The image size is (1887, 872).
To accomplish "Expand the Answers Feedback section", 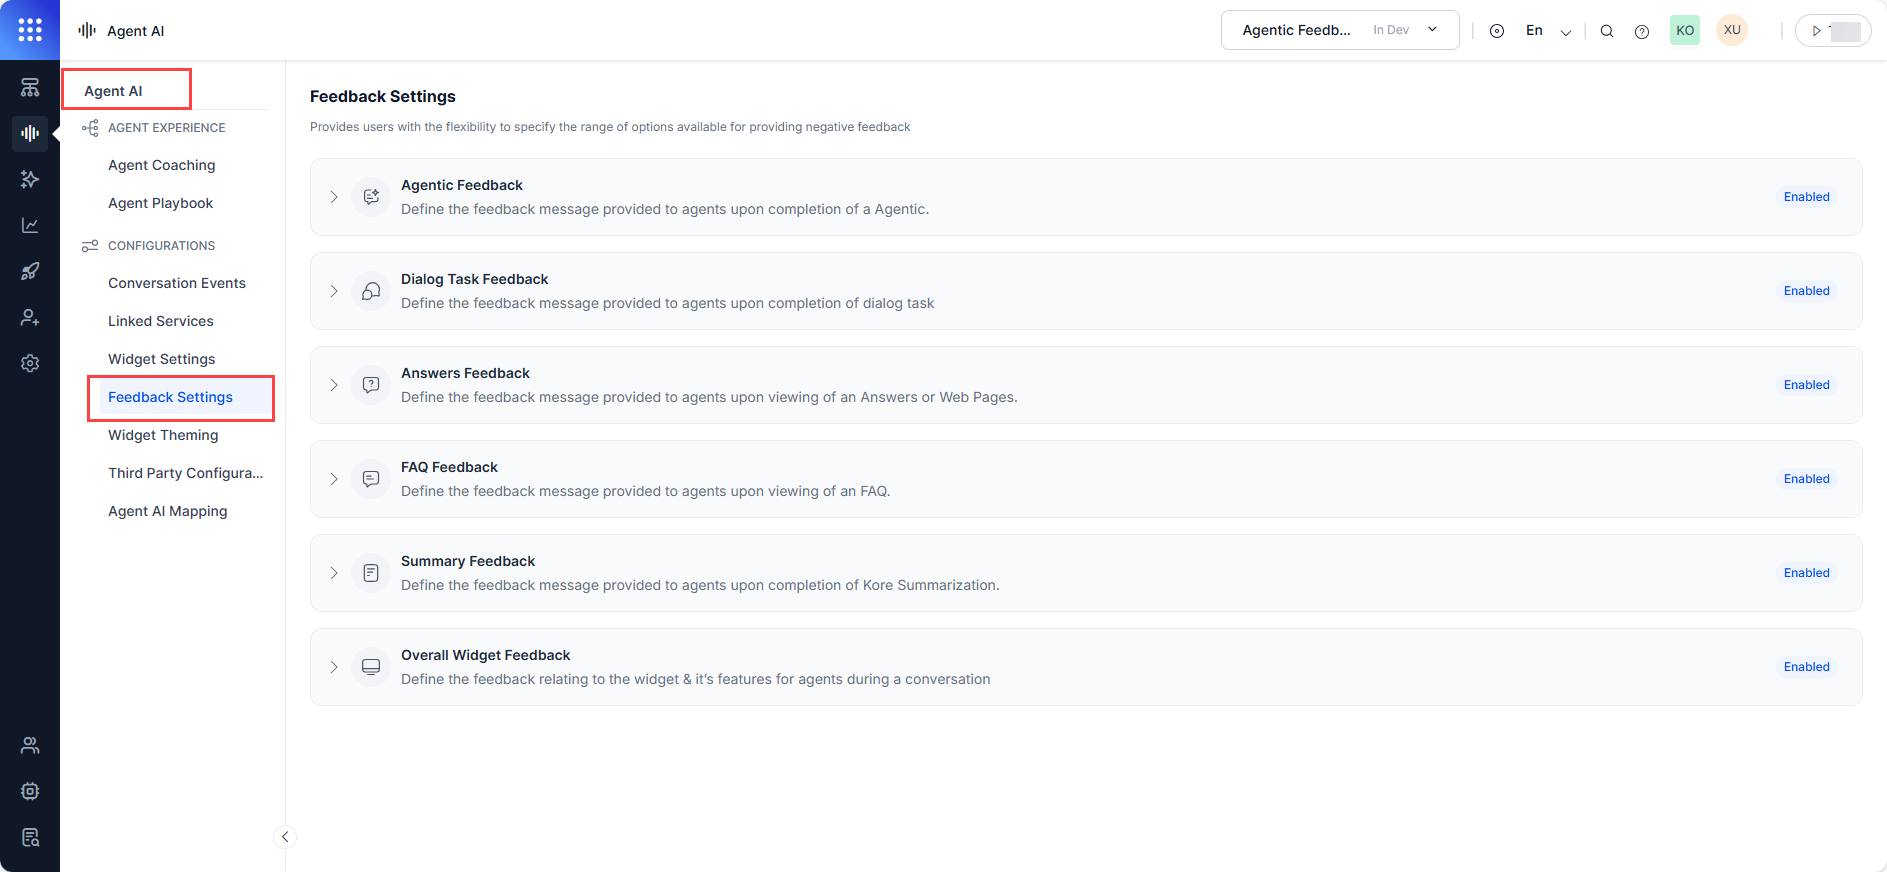I will tap(334, 385).
